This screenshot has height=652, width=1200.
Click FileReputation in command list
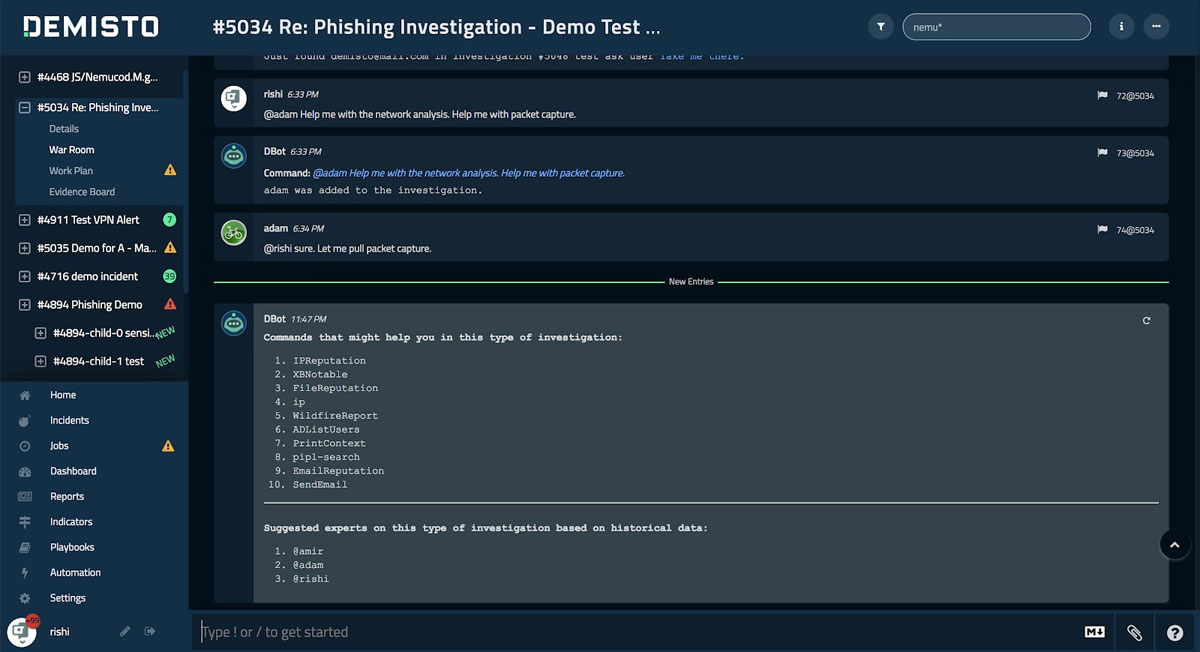pyautogui.click(x=335, y=388)
